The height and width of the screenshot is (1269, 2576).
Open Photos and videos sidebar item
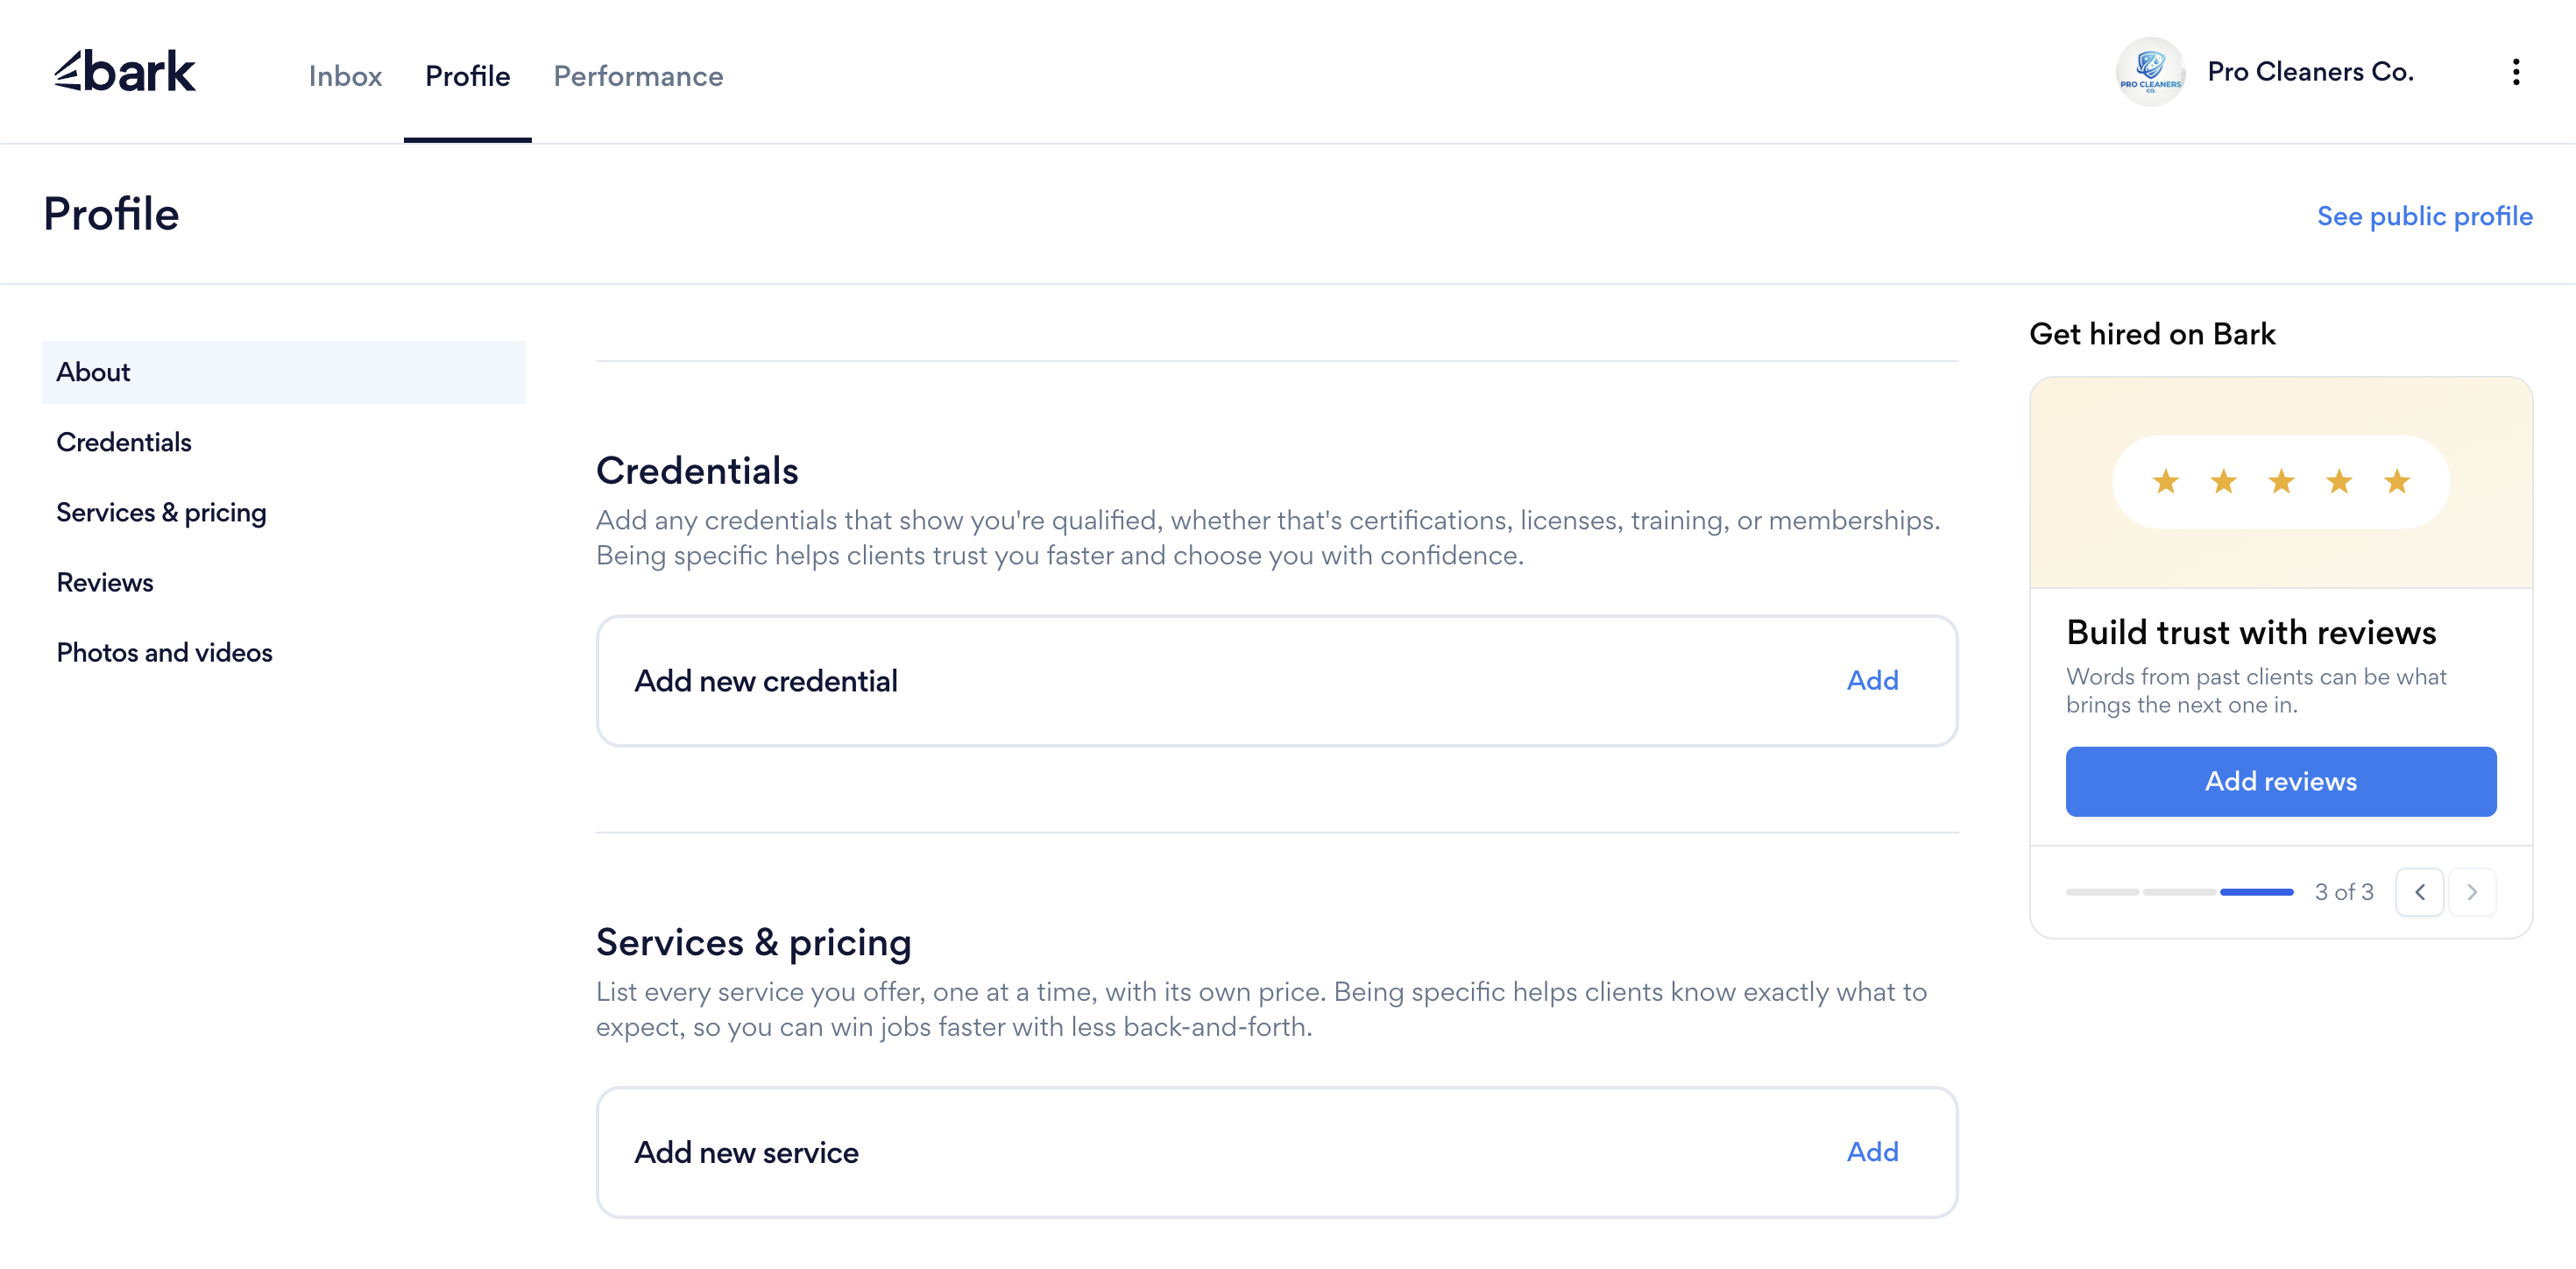284,652
